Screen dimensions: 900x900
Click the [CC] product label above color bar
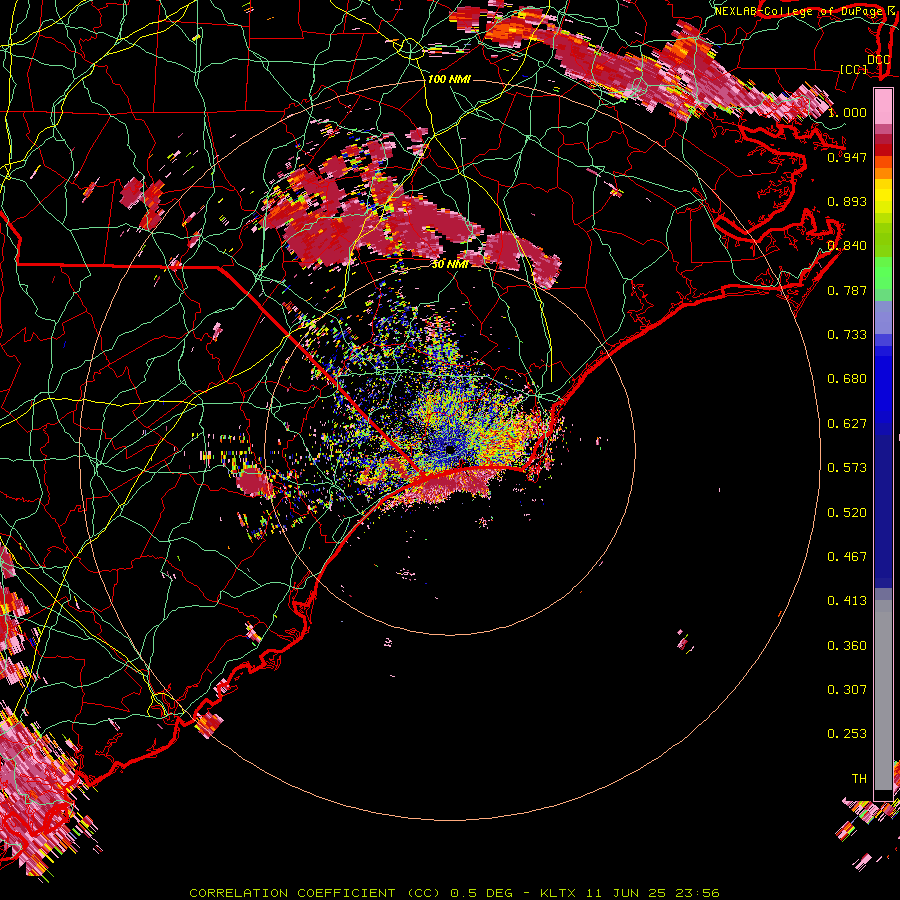[854, 69]
